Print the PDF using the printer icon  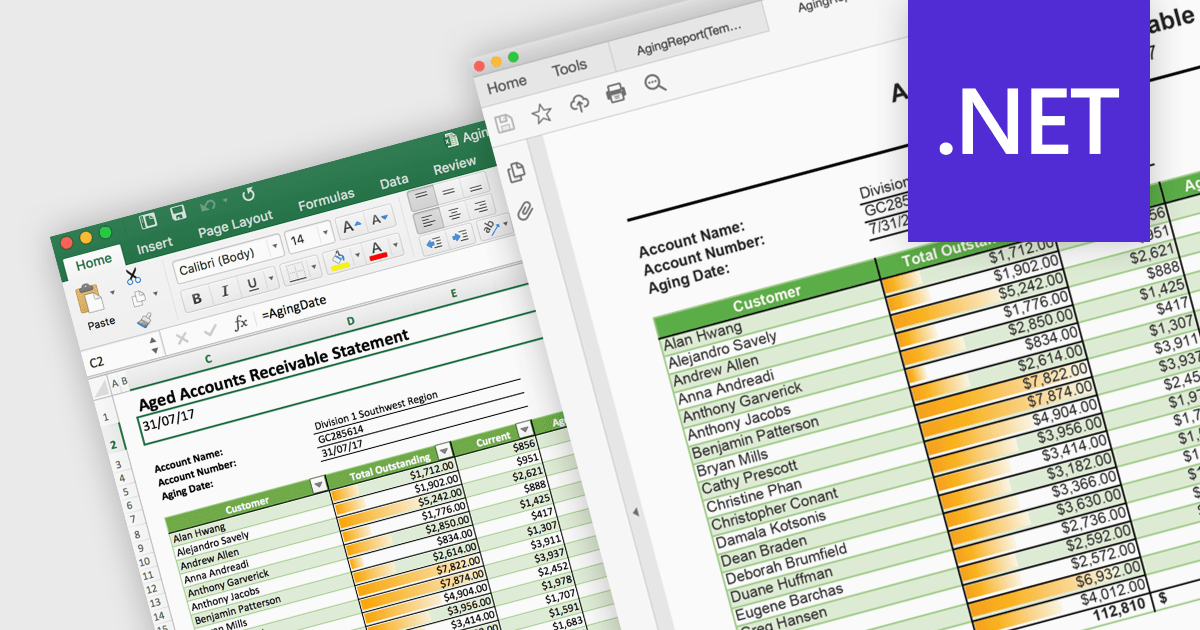pyautogui.click(x=615, y=94)
